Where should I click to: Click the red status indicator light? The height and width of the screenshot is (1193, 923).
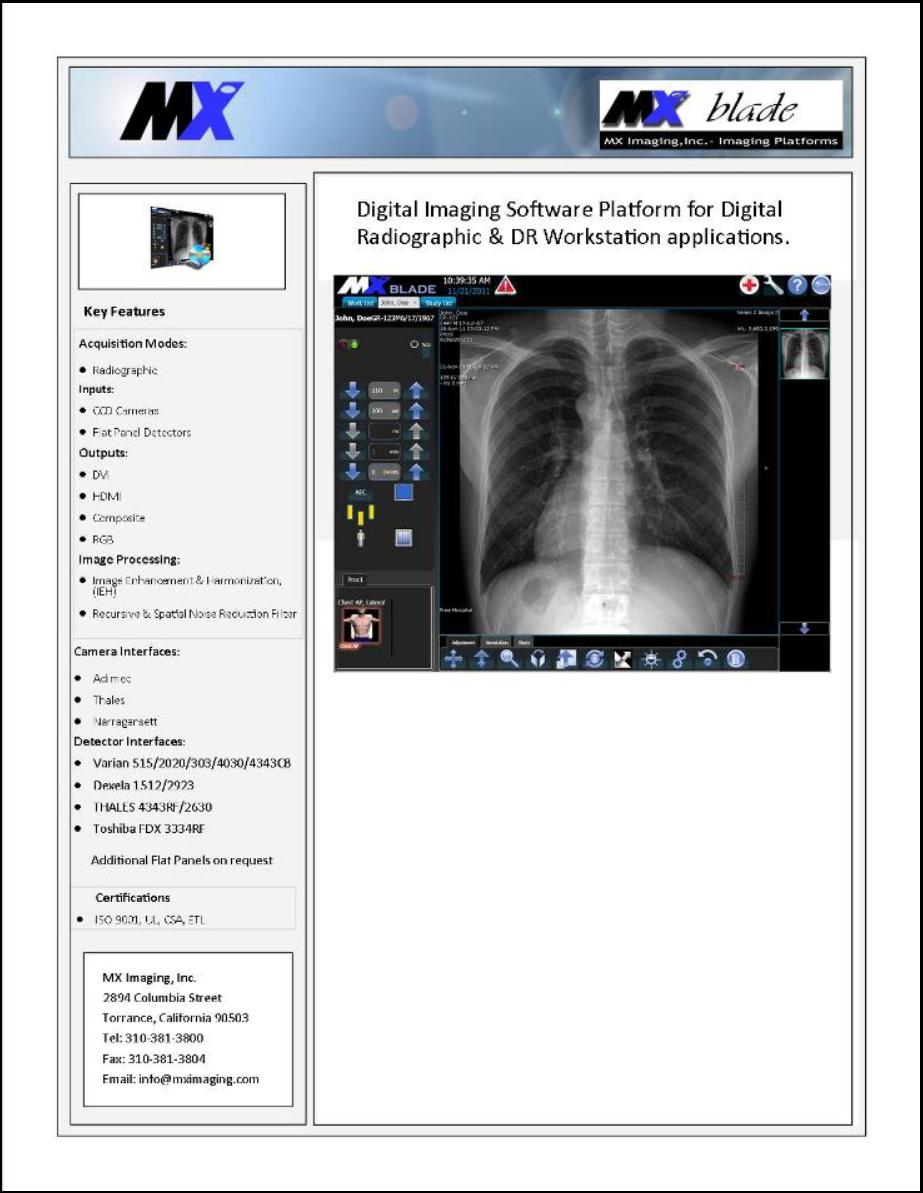pyautogui.click(x=344, y=345)
